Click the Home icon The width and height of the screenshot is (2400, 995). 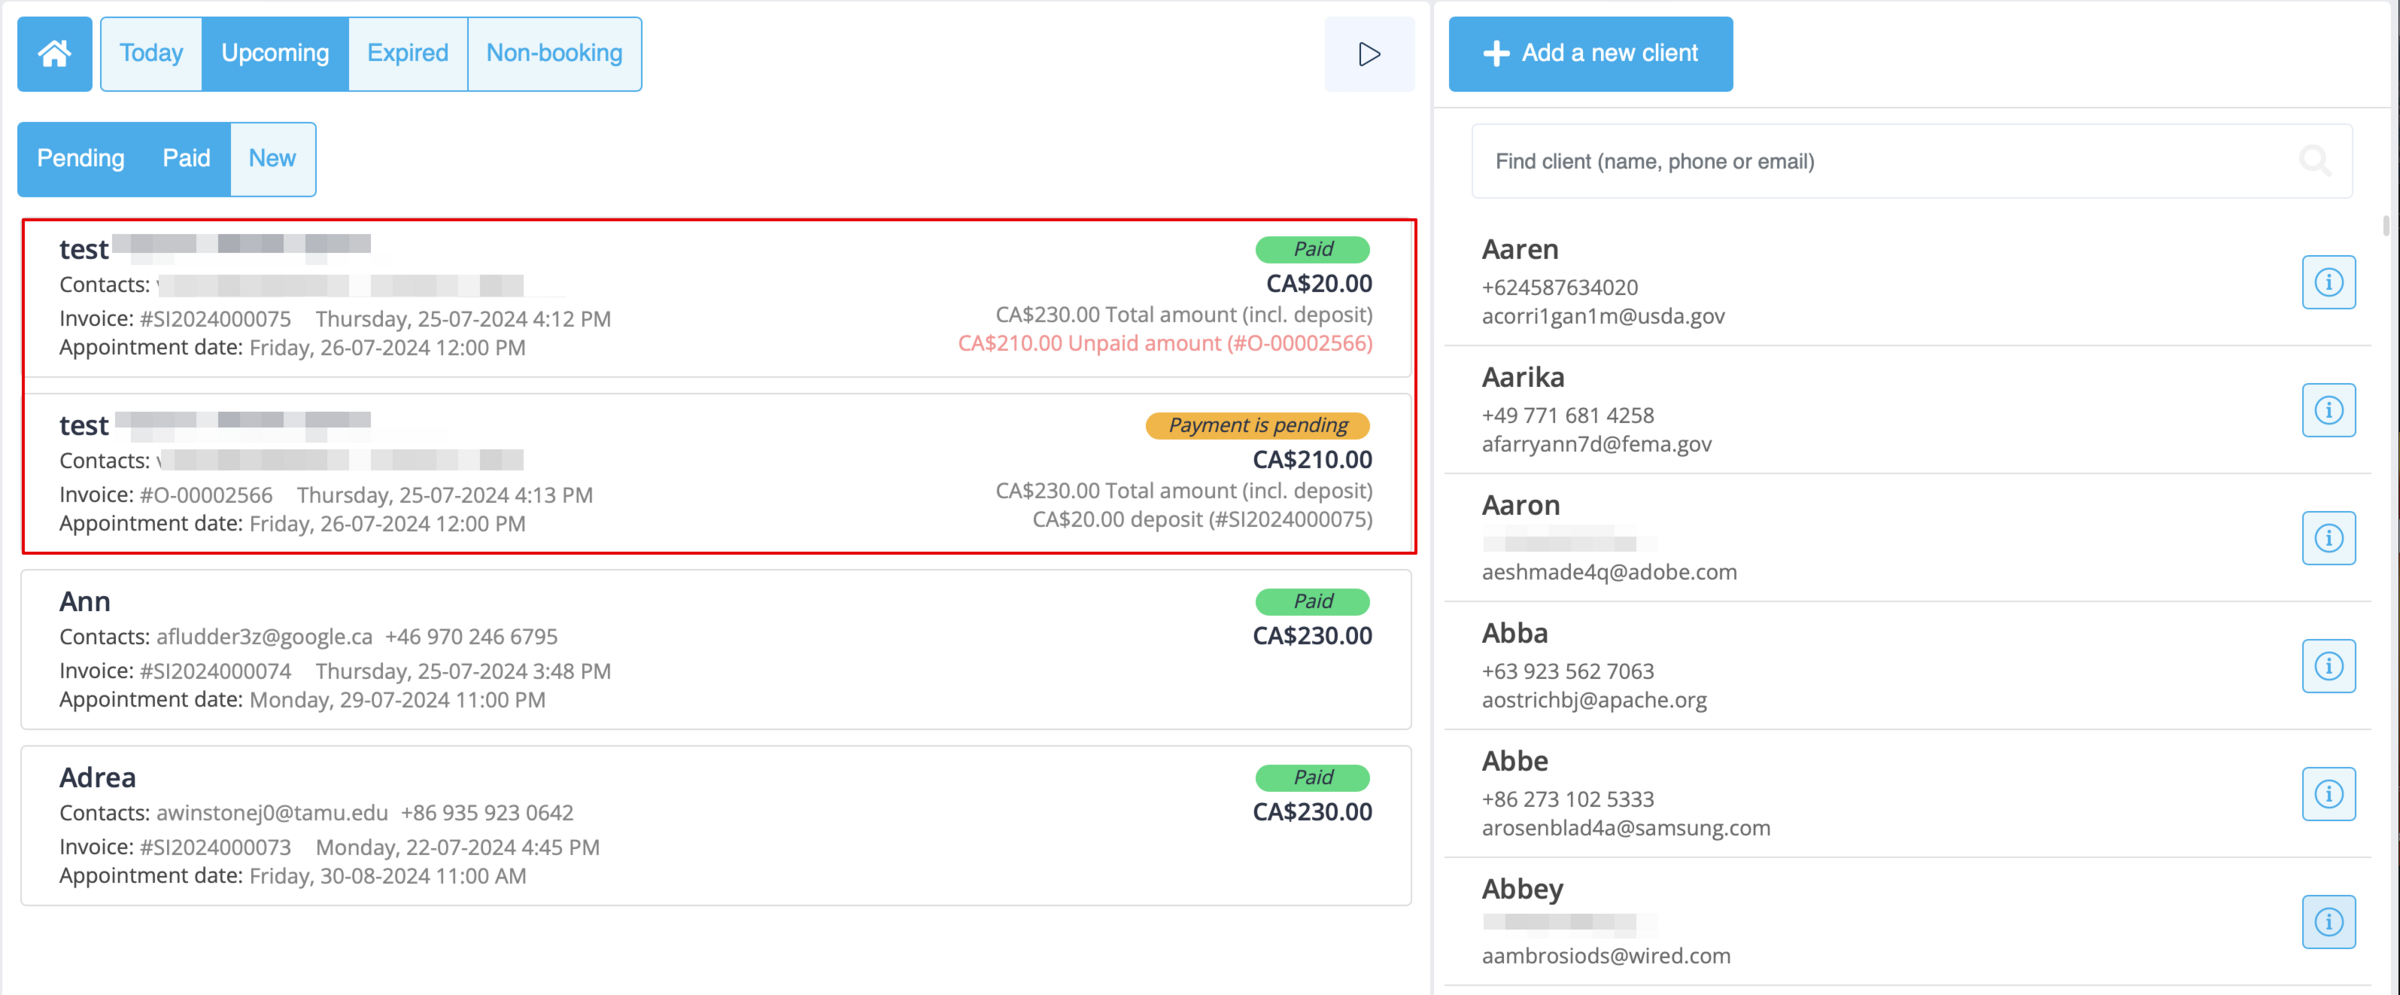[x=53, y=53]
